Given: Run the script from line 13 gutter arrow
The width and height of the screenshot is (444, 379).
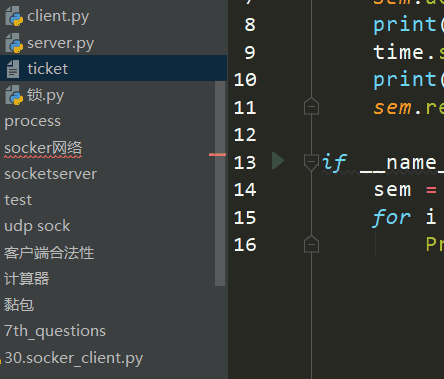Looking at the screenshot, I should pos(278,161).
